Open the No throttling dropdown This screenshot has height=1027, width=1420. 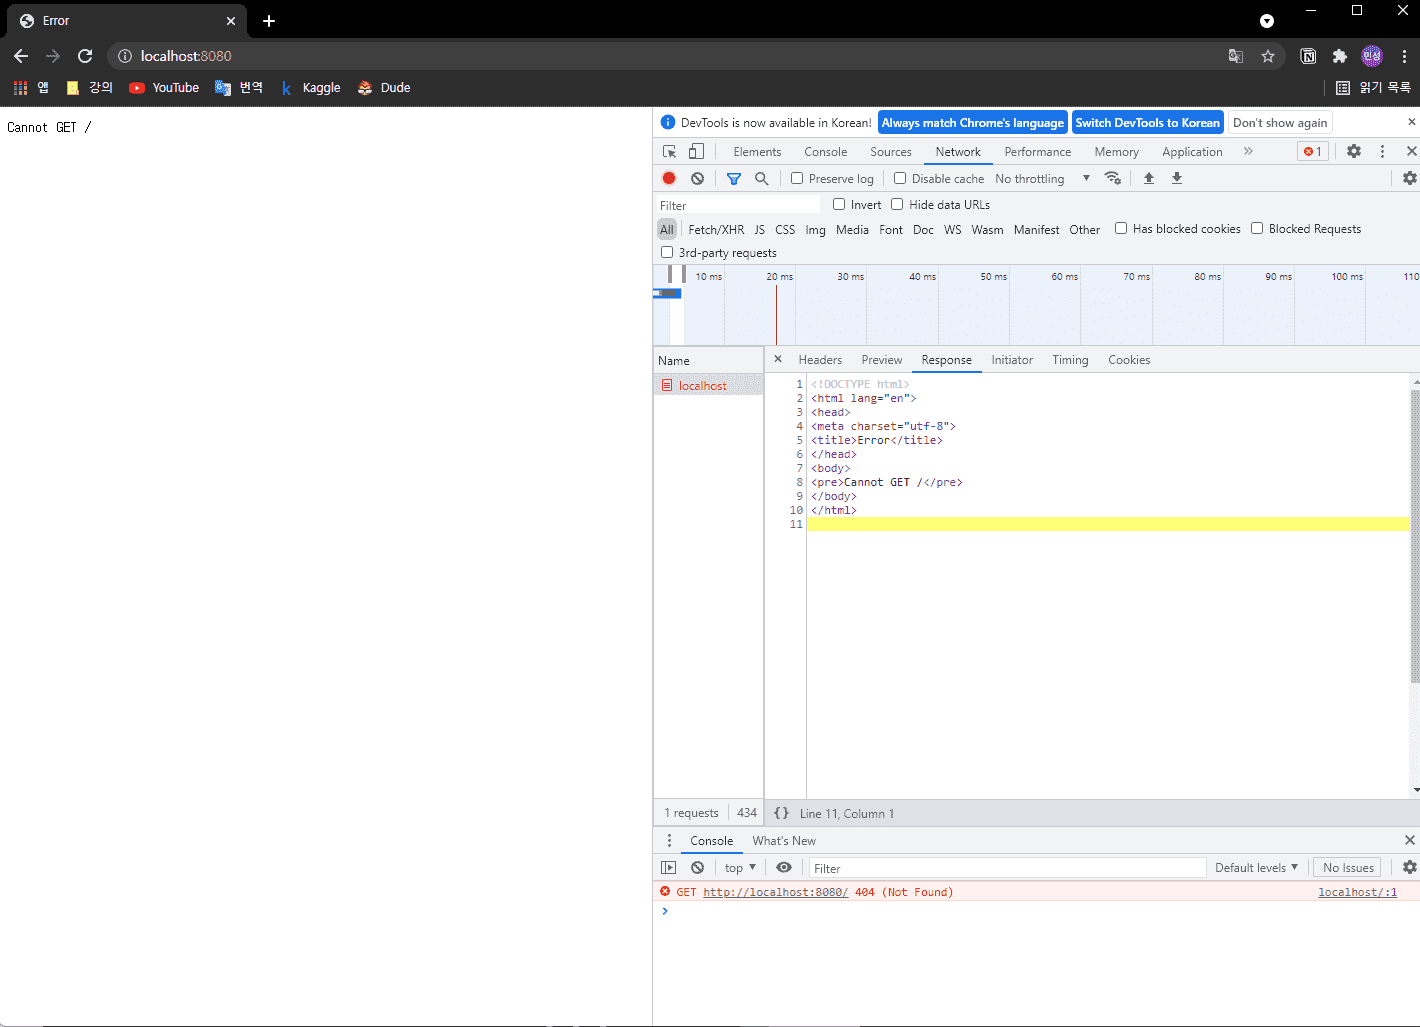click(1042, 179)
